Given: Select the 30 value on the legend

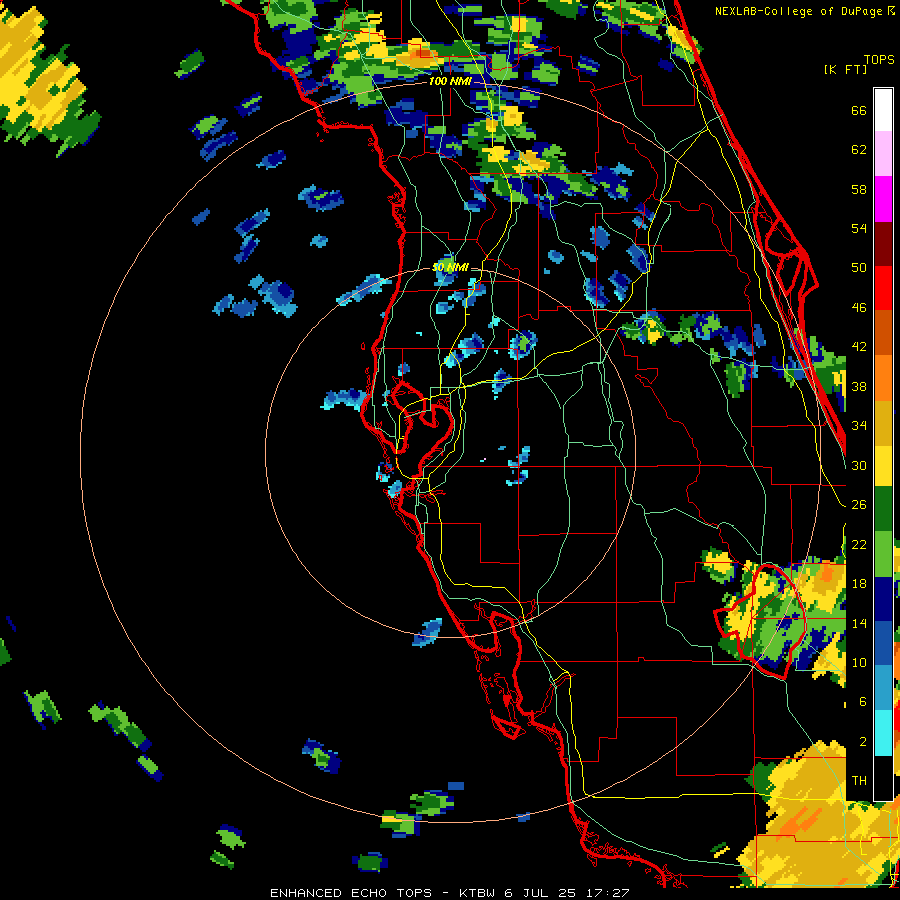Looking at the screenshot, I should pyautogui.click(x=859, y=465).
